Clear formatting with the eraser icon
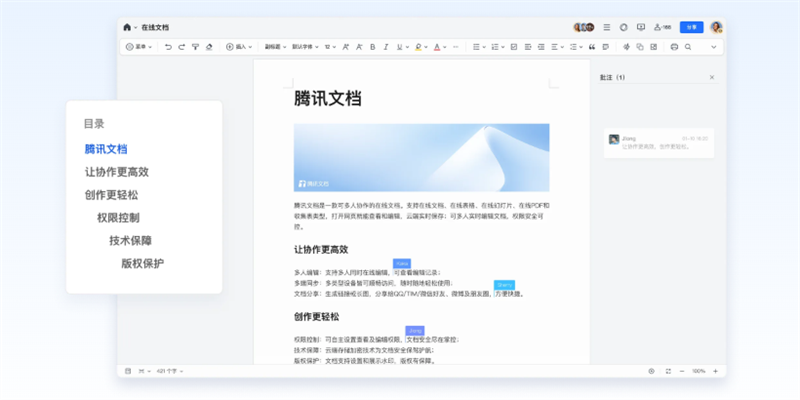 [x=208, y=47]
